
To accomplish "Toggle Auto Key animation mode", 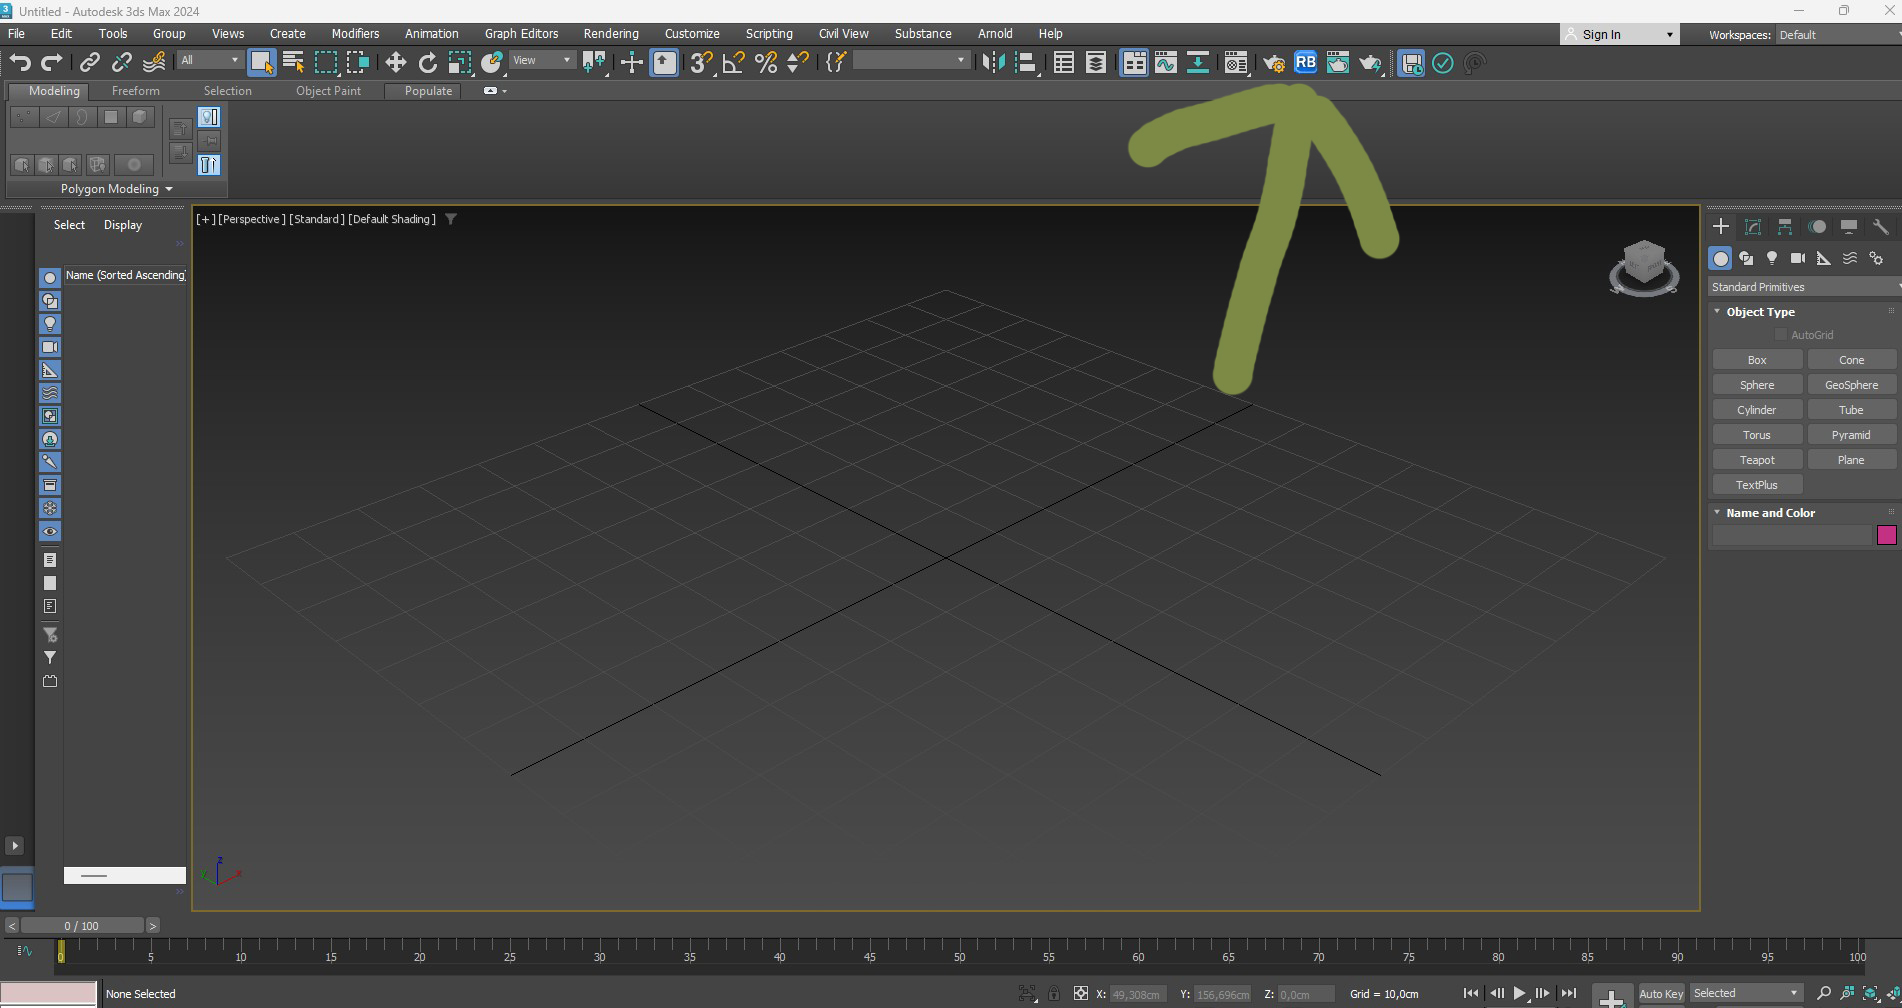I will coord(1661,994).
